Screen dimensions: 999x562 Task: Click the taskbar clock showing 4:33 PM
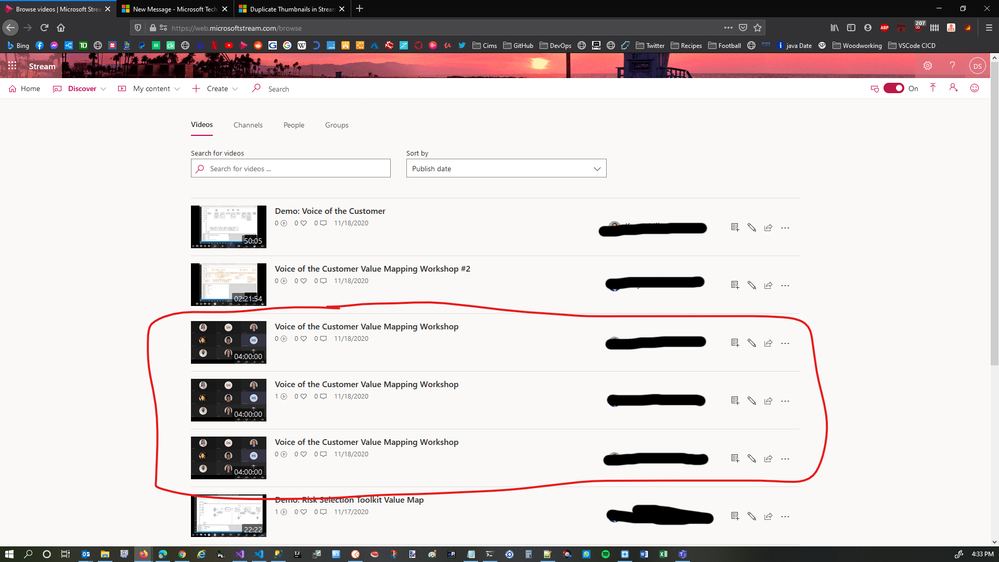click(982, 554)
